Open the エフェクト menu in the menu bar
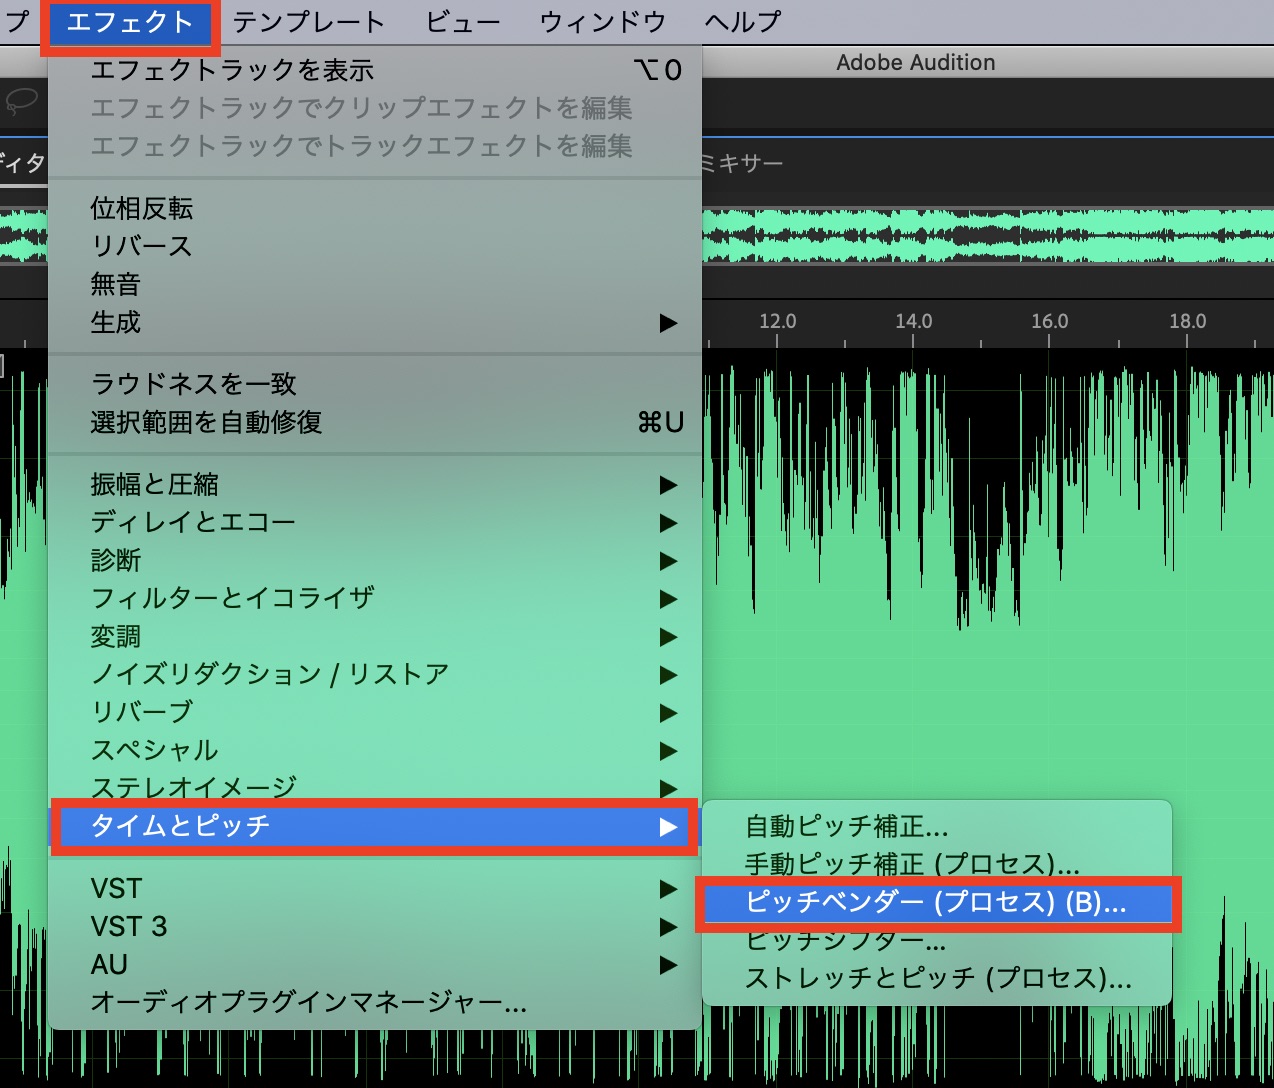The width and height of the screenshot is (1274, 1088). point(129,22)
